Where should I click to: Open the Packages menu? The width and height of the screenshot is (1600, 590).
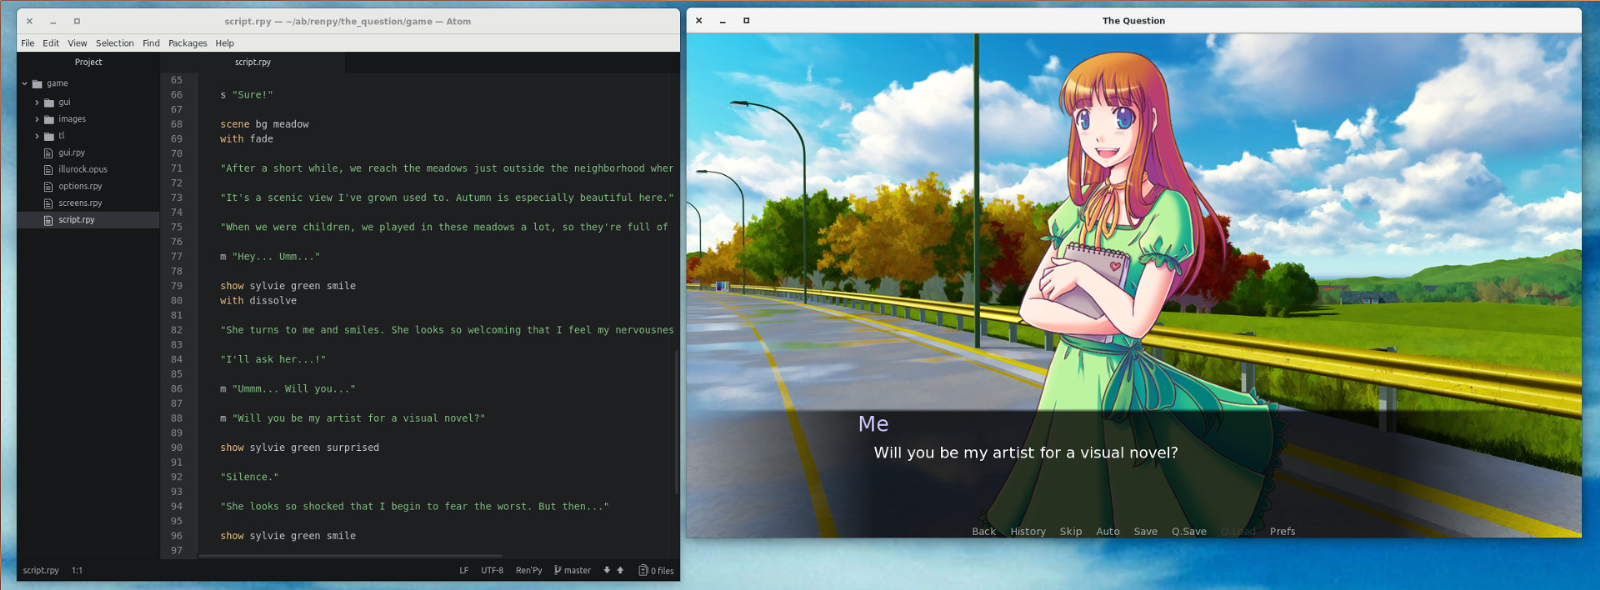pos(187,43)
